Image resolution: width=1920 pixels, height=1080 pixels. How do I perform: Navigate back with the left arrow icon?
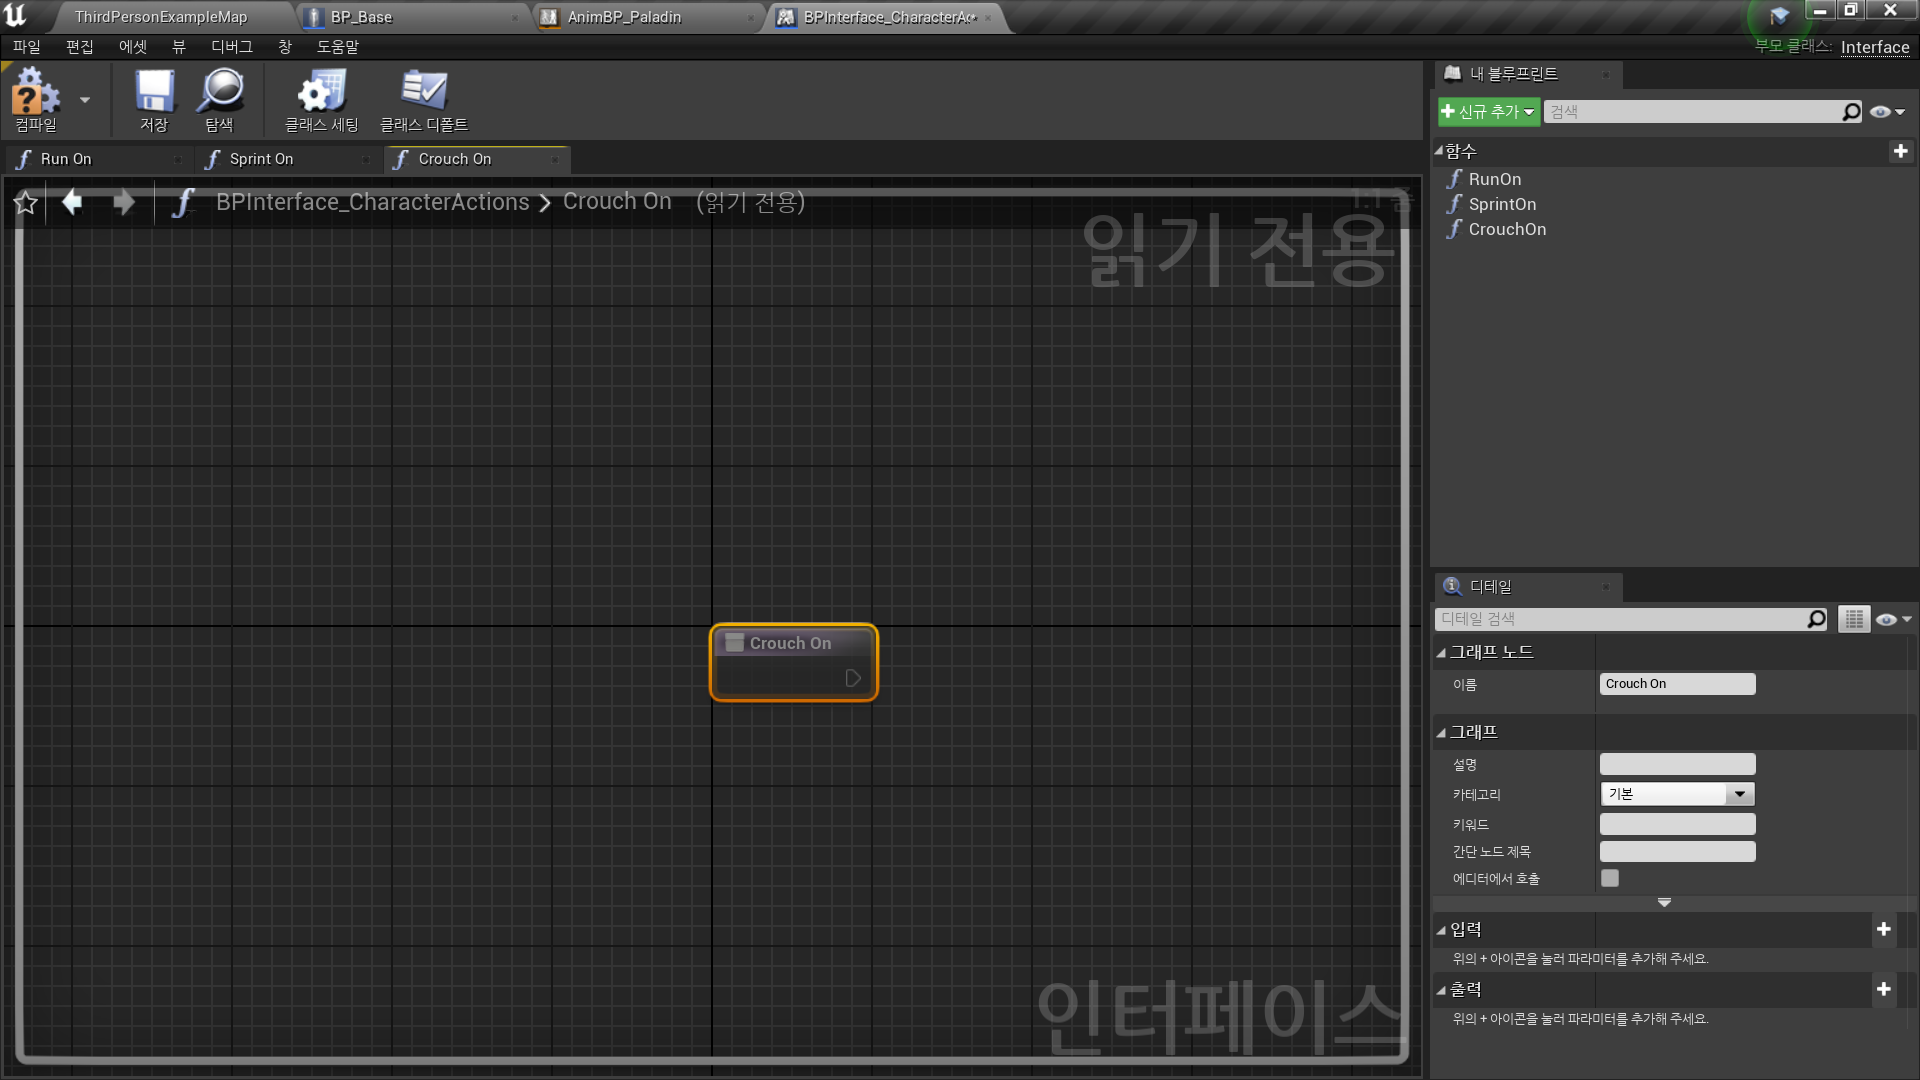click(x=72, y=203)
